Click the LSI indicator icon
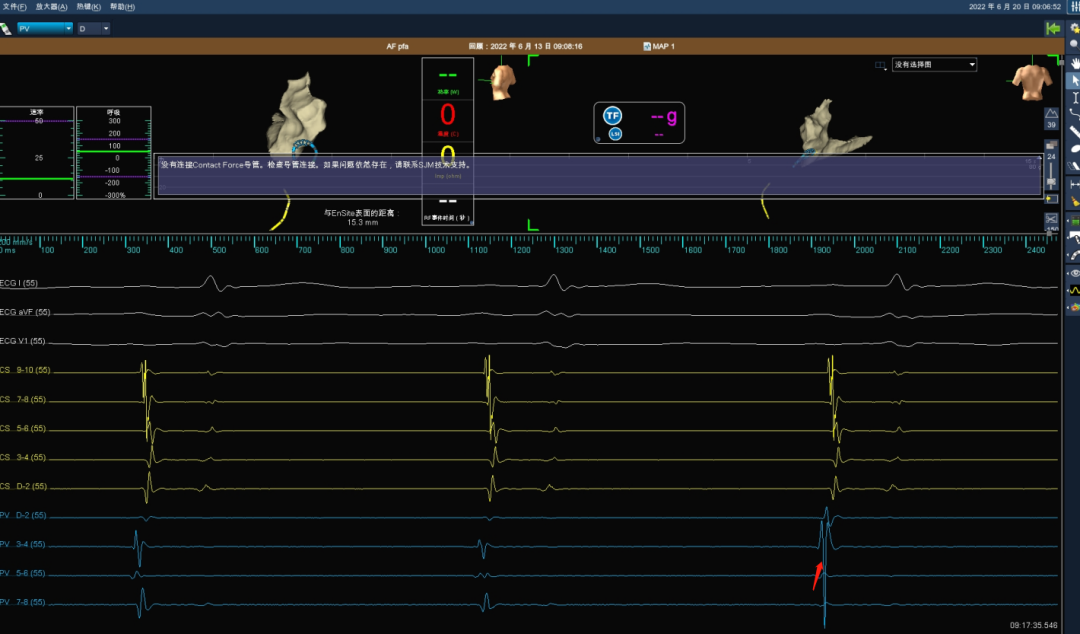 [x=615, y=134]
